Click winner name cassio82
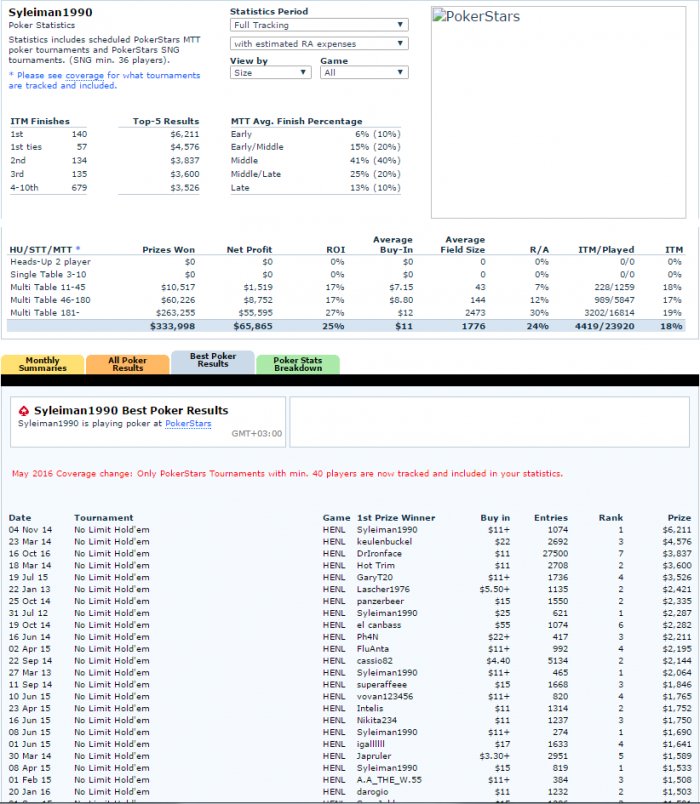This screenshot has width=700, height=804. point(374,661)
